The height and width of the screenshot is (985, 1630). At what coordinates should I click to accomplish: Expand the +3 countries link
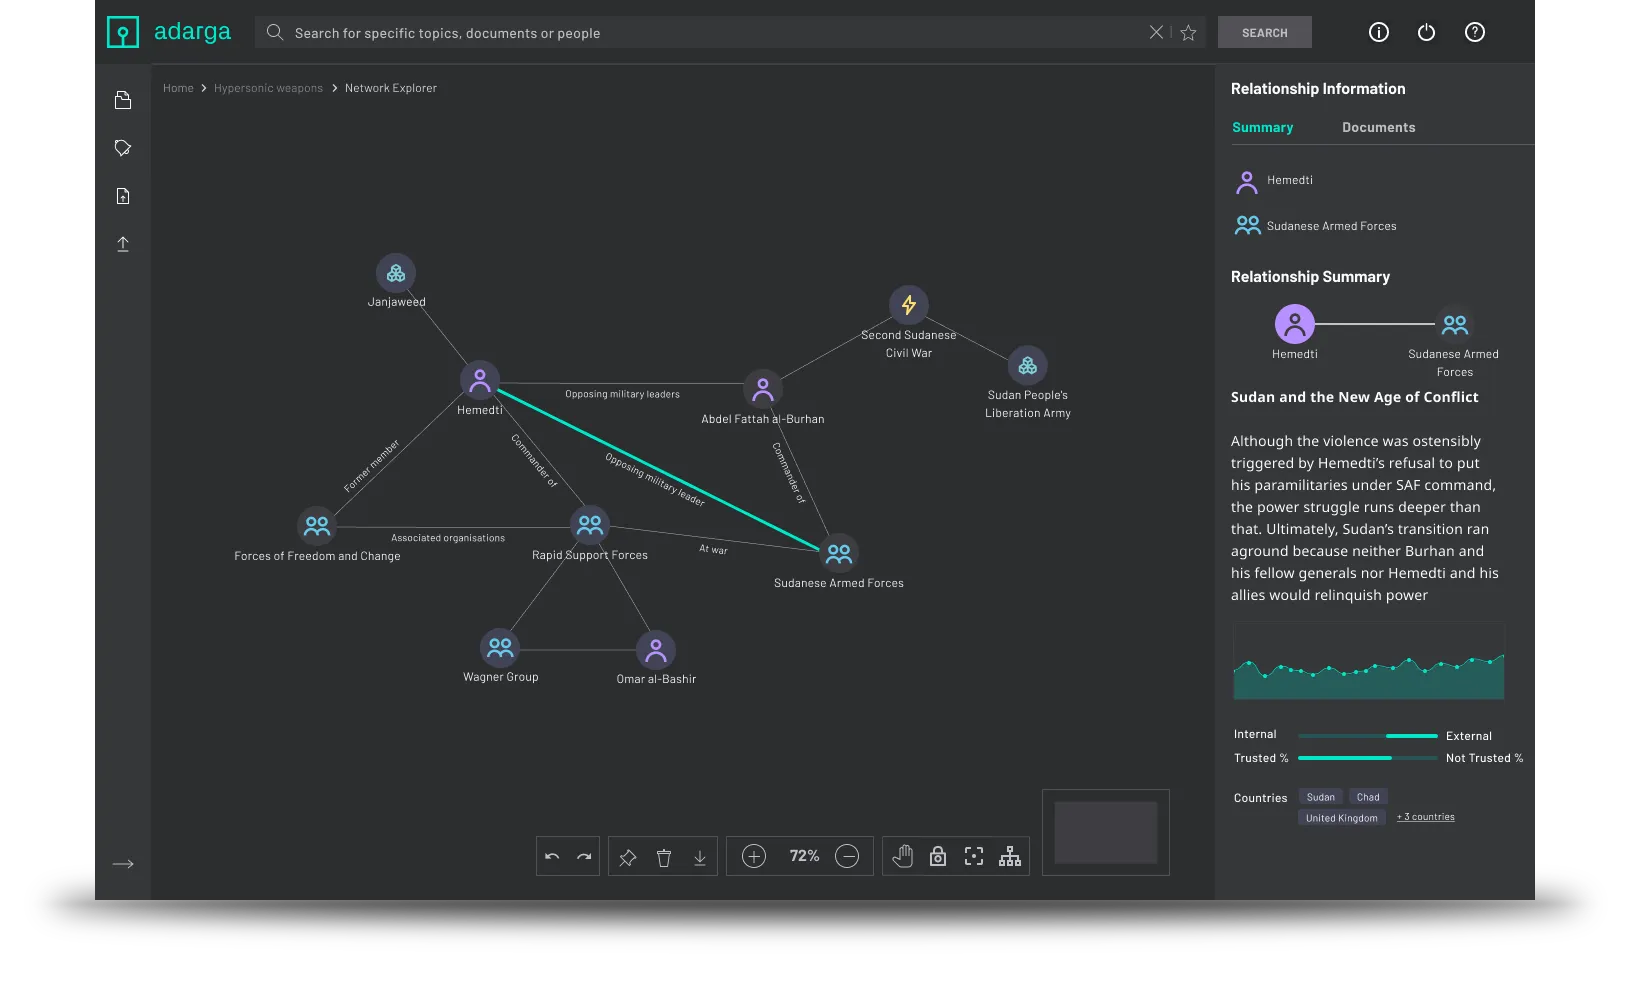[1425, 817]
